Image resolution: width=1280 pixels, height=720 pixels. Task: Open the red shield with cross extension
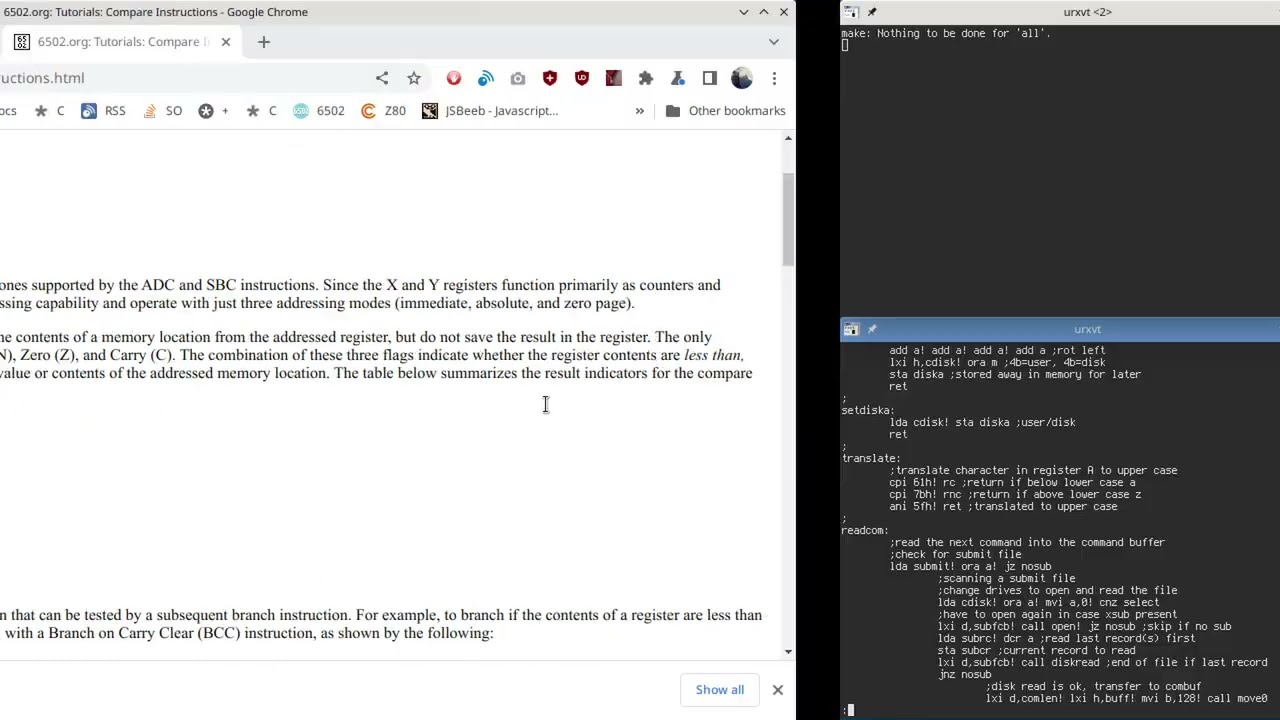pos(550,78)
